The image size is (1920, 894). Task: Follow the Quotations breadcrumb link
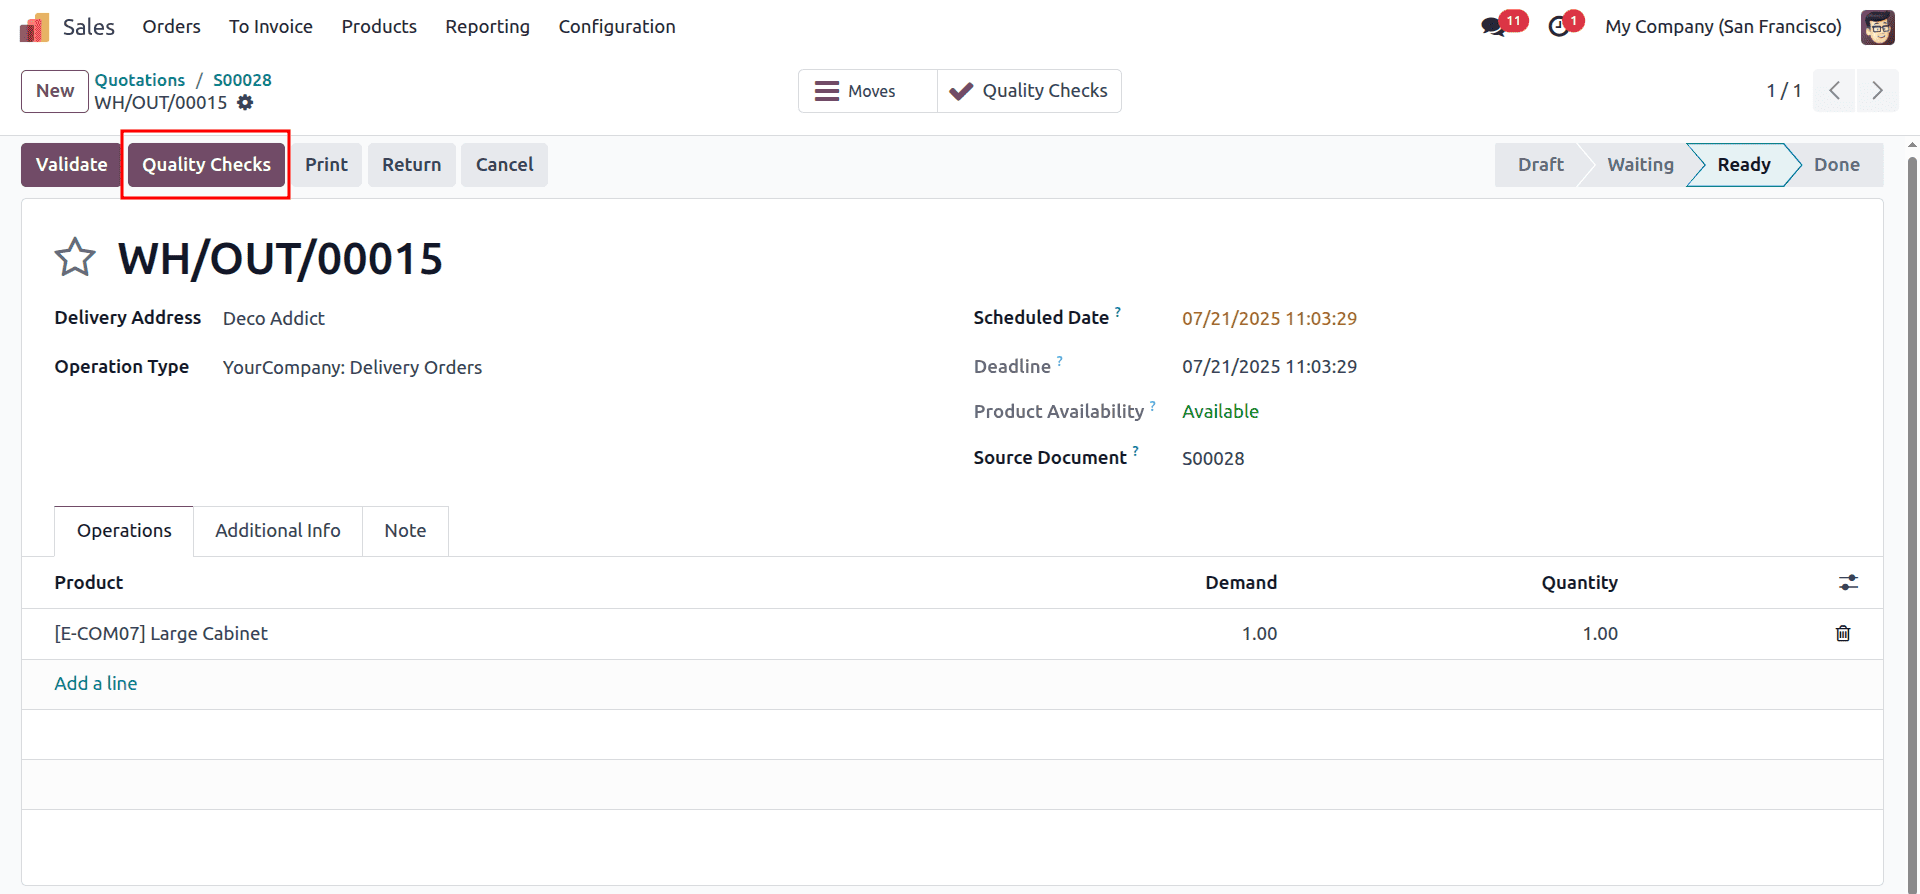140,80
